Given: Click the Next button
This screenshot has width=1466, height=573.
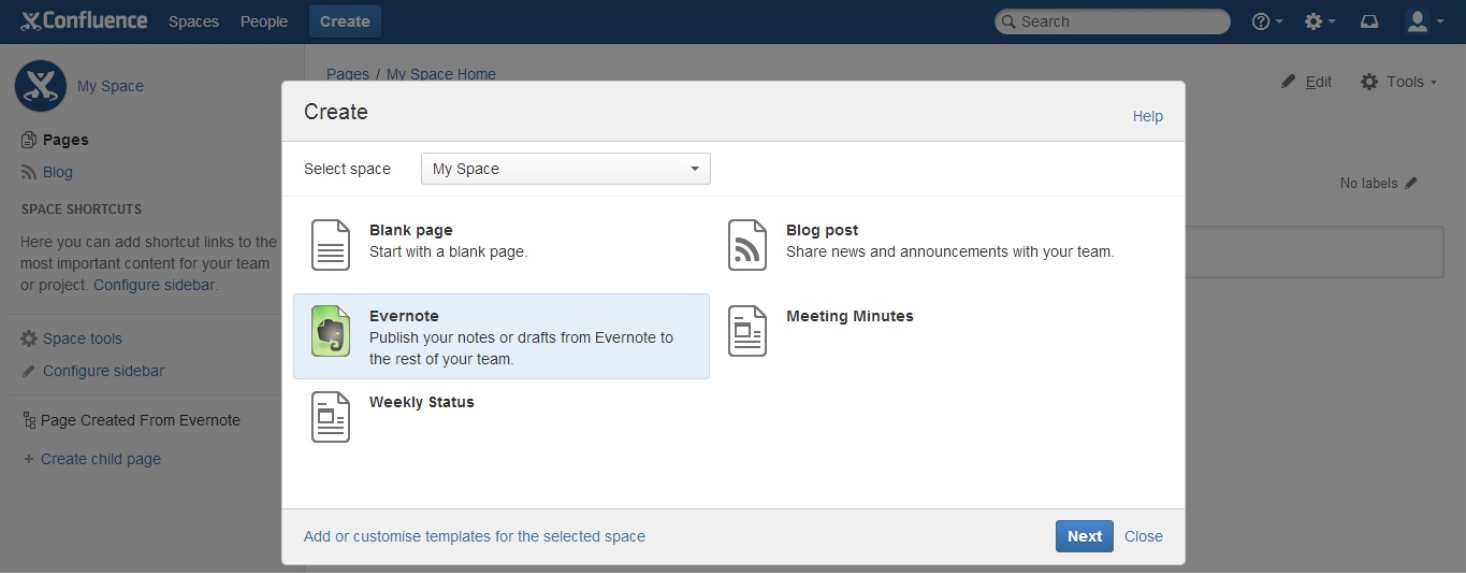Looking at the screenshot, I should click(1084, 536).
